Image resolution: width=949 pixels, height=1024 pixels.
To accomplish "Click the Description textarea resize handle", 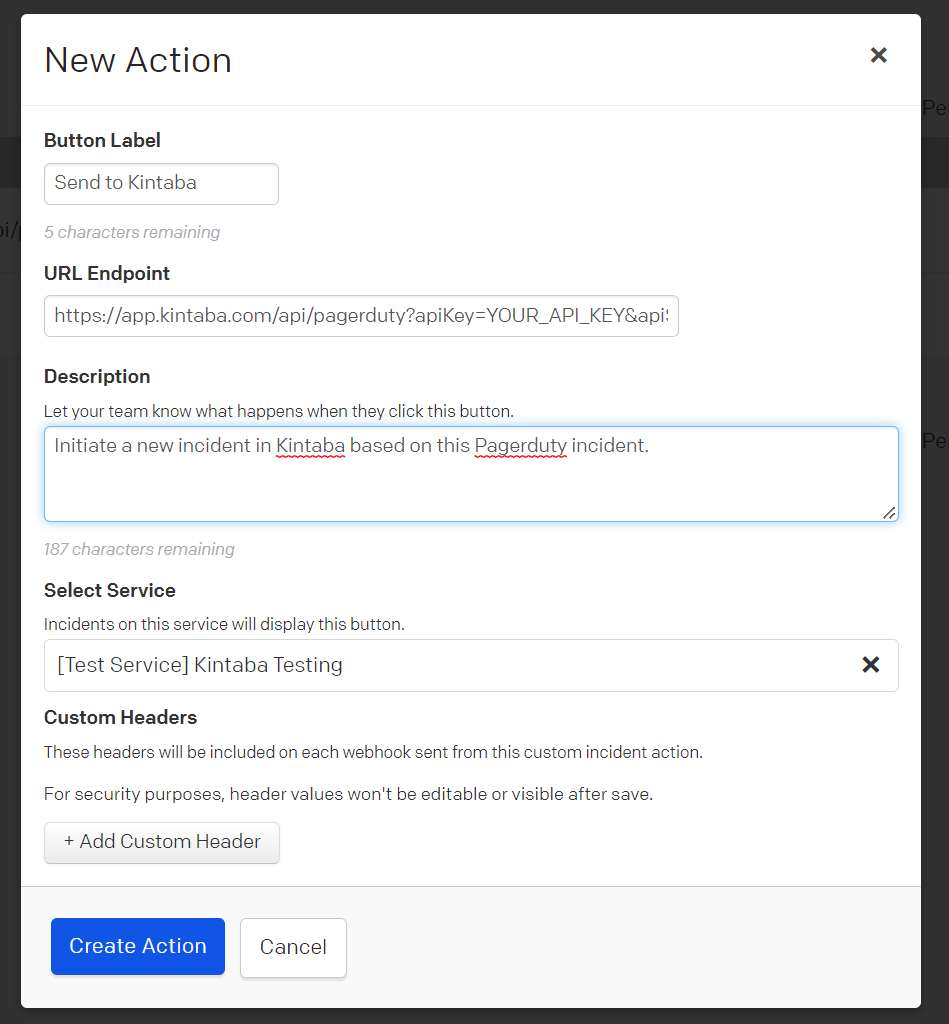I will pos(889,513).
